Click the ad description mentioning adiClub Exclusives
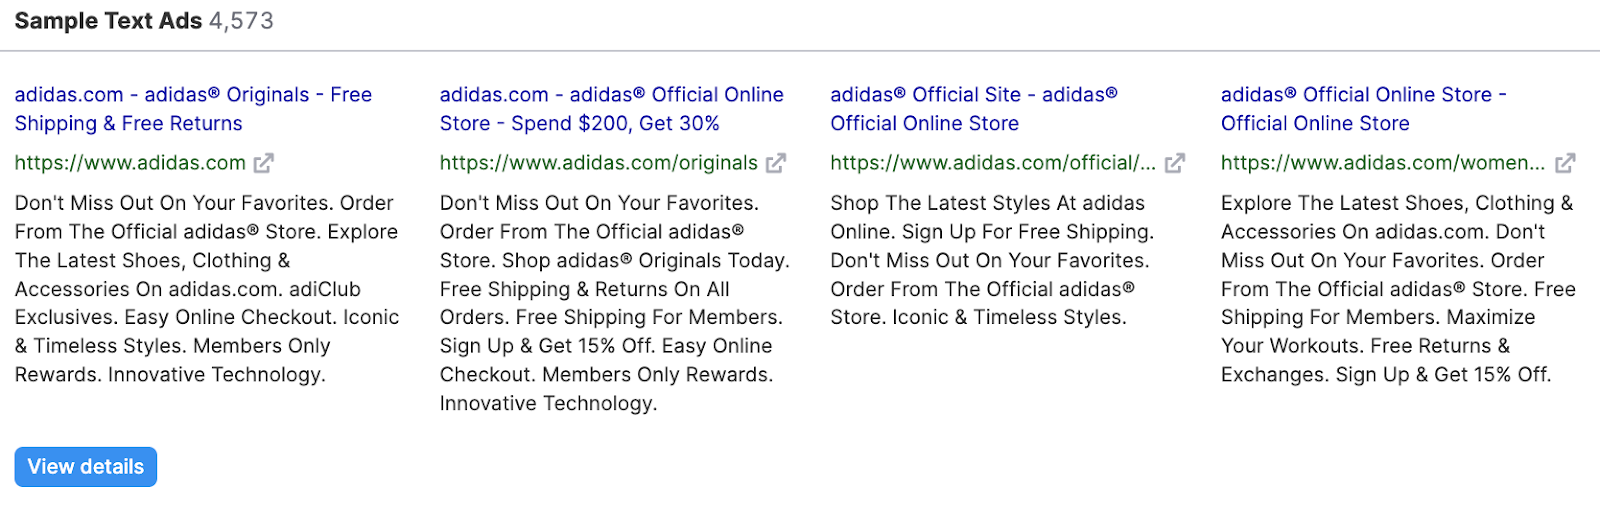 pyautogui.click(x=206, y=289)
